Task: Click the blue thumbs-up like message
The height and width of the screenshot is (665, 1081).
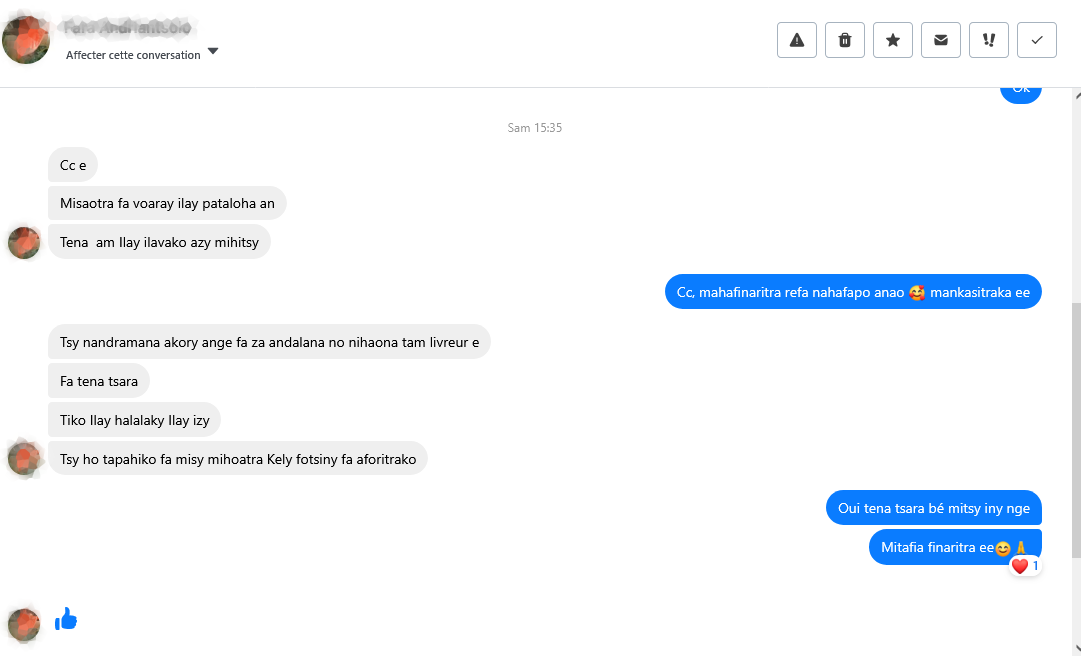Action: coord(66,620)
